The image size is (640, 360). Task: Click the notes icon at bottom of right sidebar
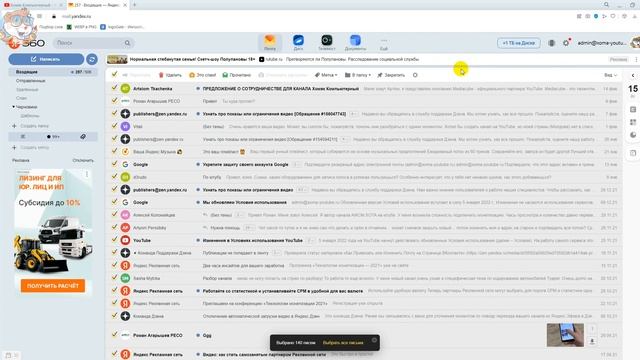click(x=633, y=153)
